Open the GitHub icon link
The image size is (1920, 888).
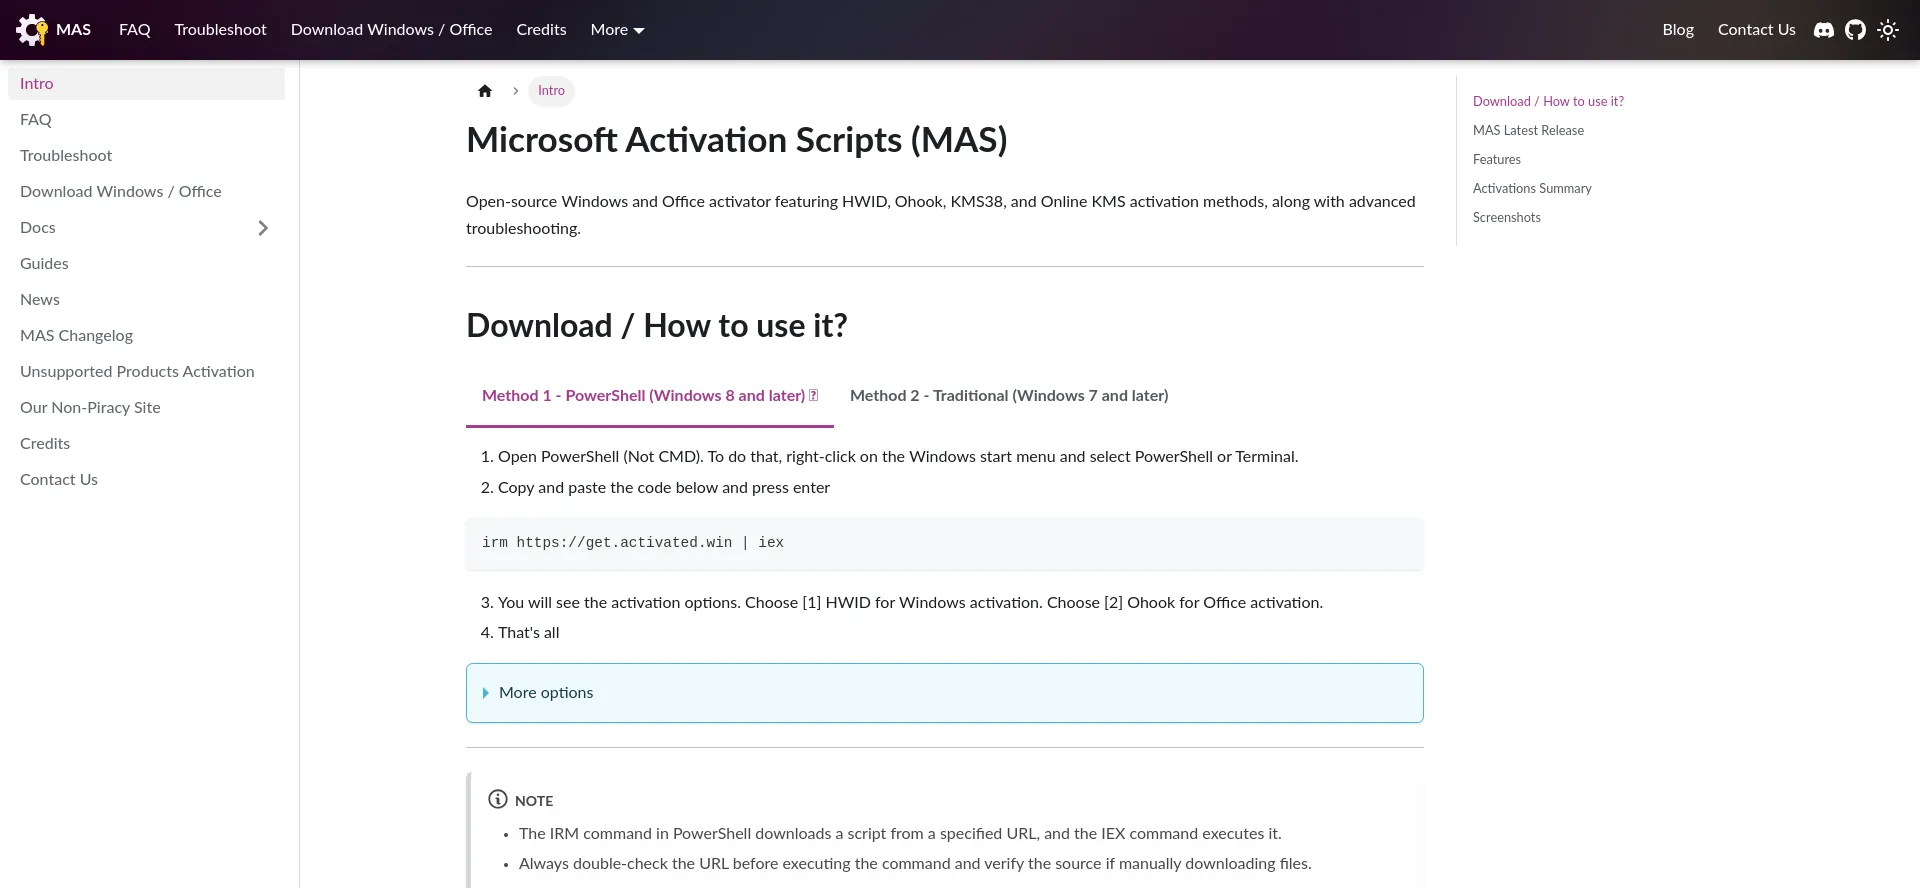pyautogui.click(x=1856, y=30)
